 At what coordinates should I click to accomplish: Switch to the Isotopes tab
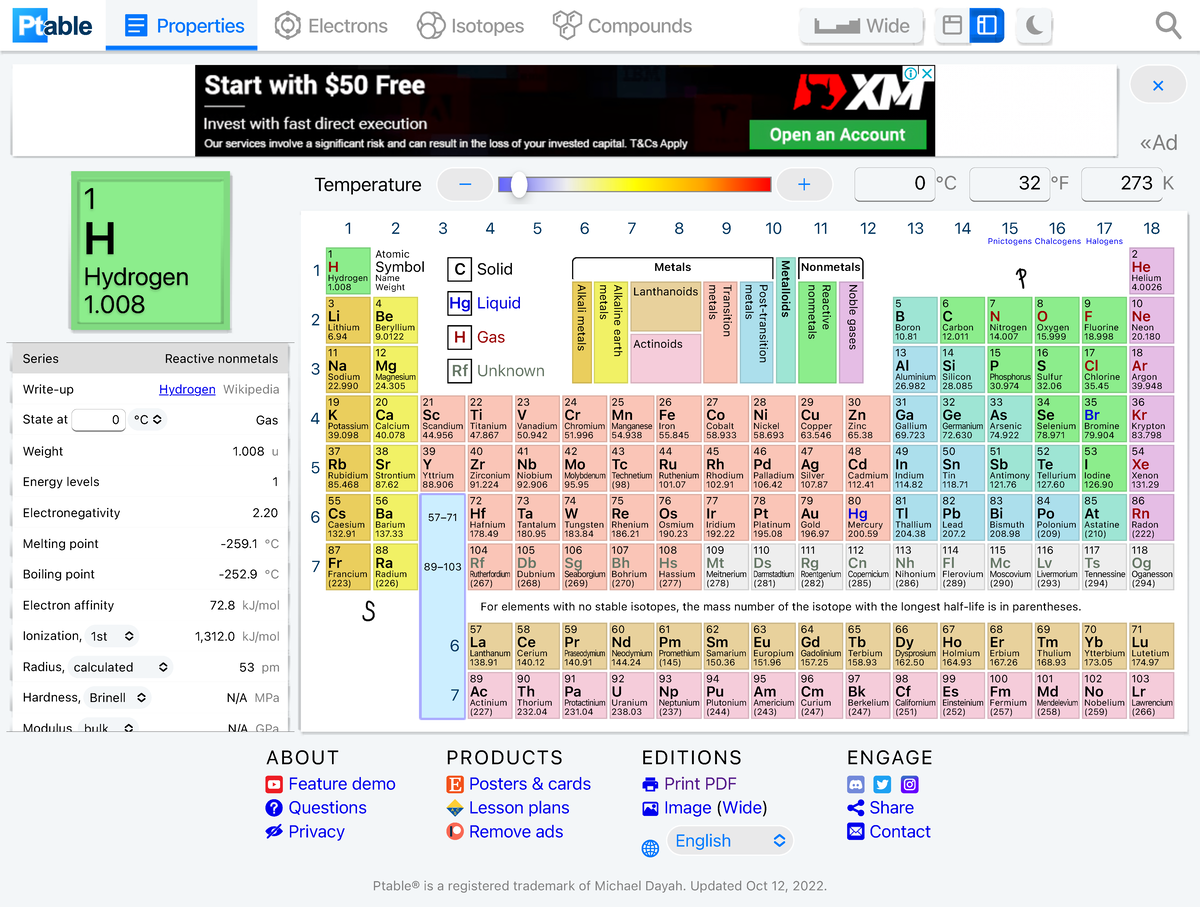(x=471, y=28)
